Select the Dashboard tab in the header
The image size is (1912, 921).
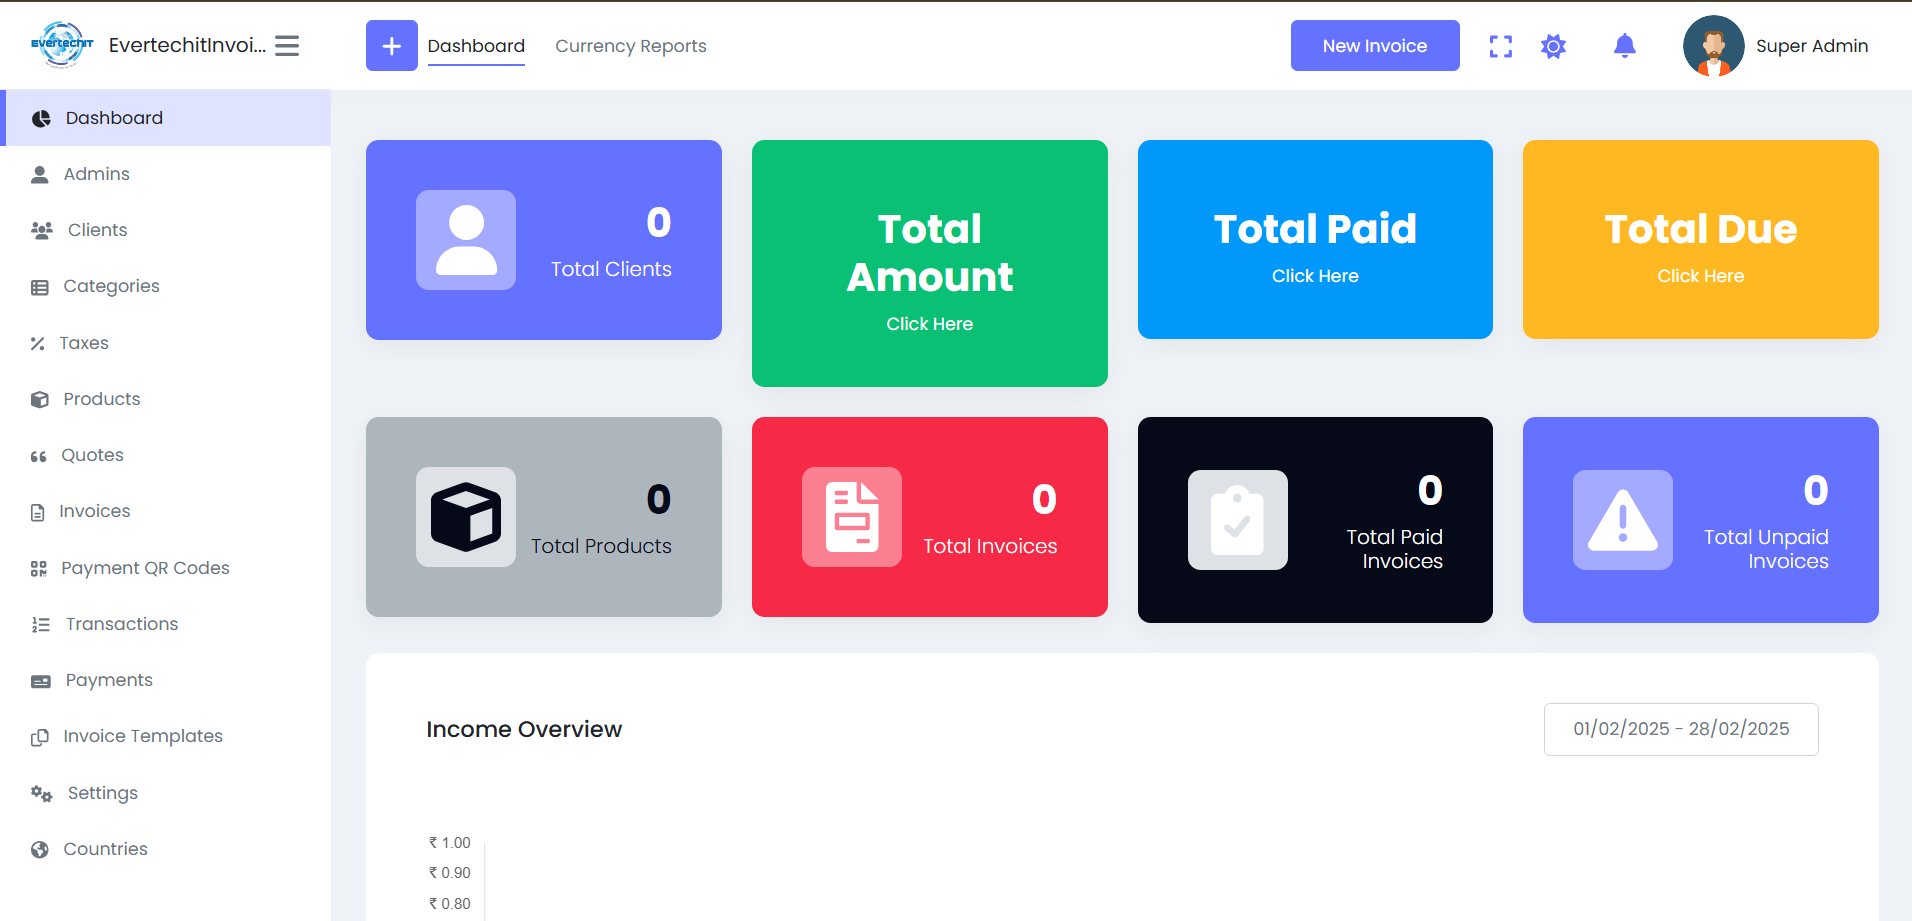(x=476, y=46)
